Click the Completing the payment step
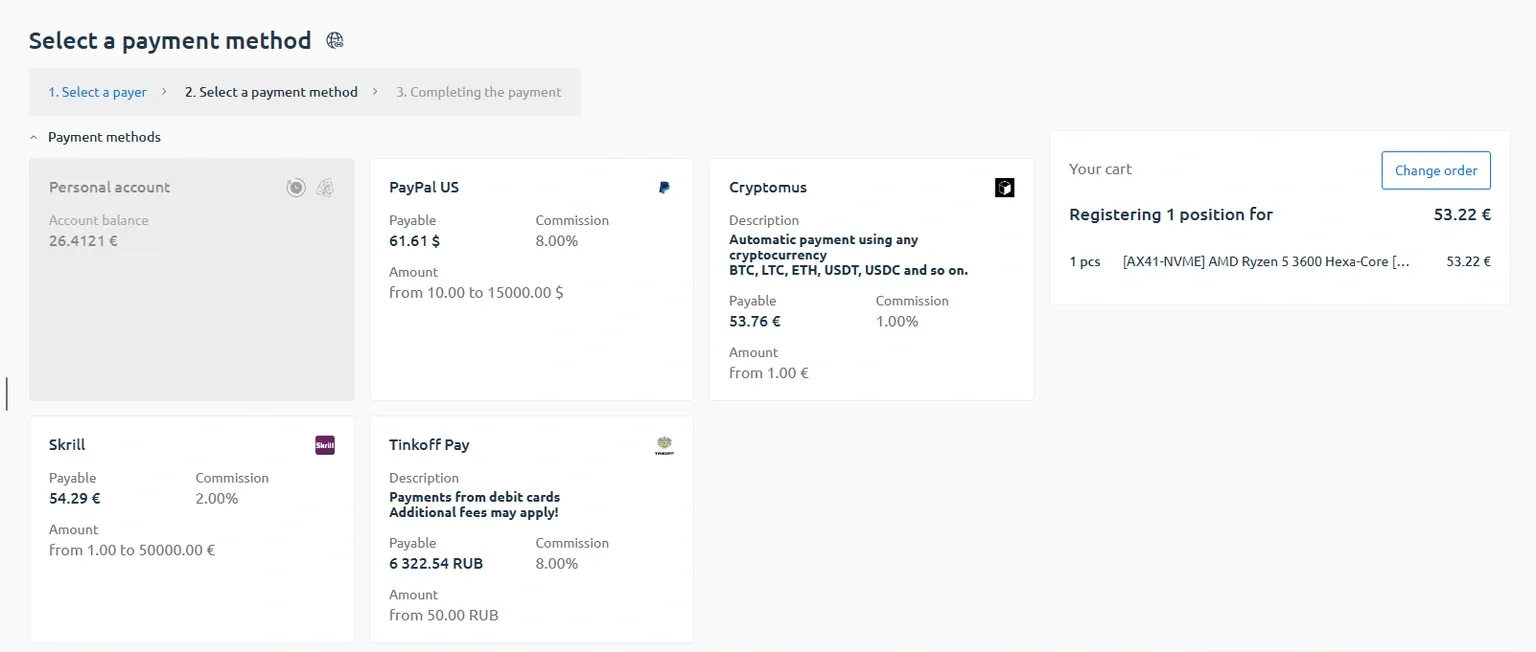1536x652 pixels. [478, 92]
